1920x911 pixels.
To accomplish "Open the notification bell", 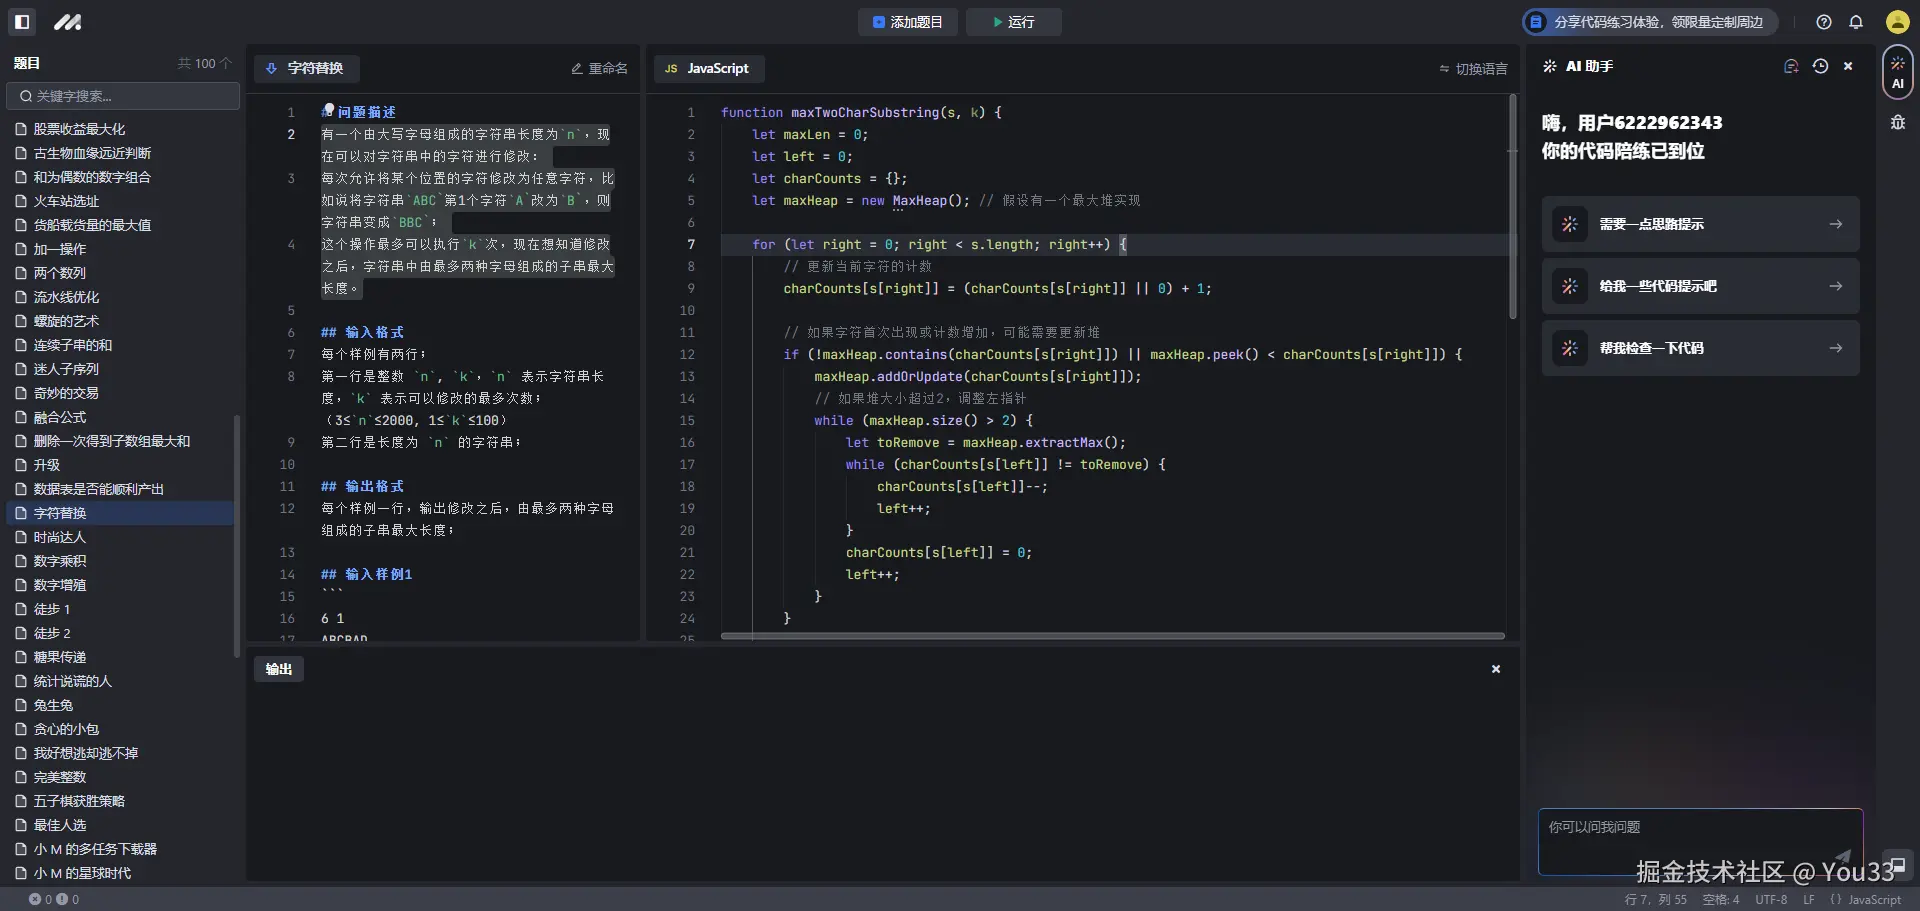I will pos(1858,21).
